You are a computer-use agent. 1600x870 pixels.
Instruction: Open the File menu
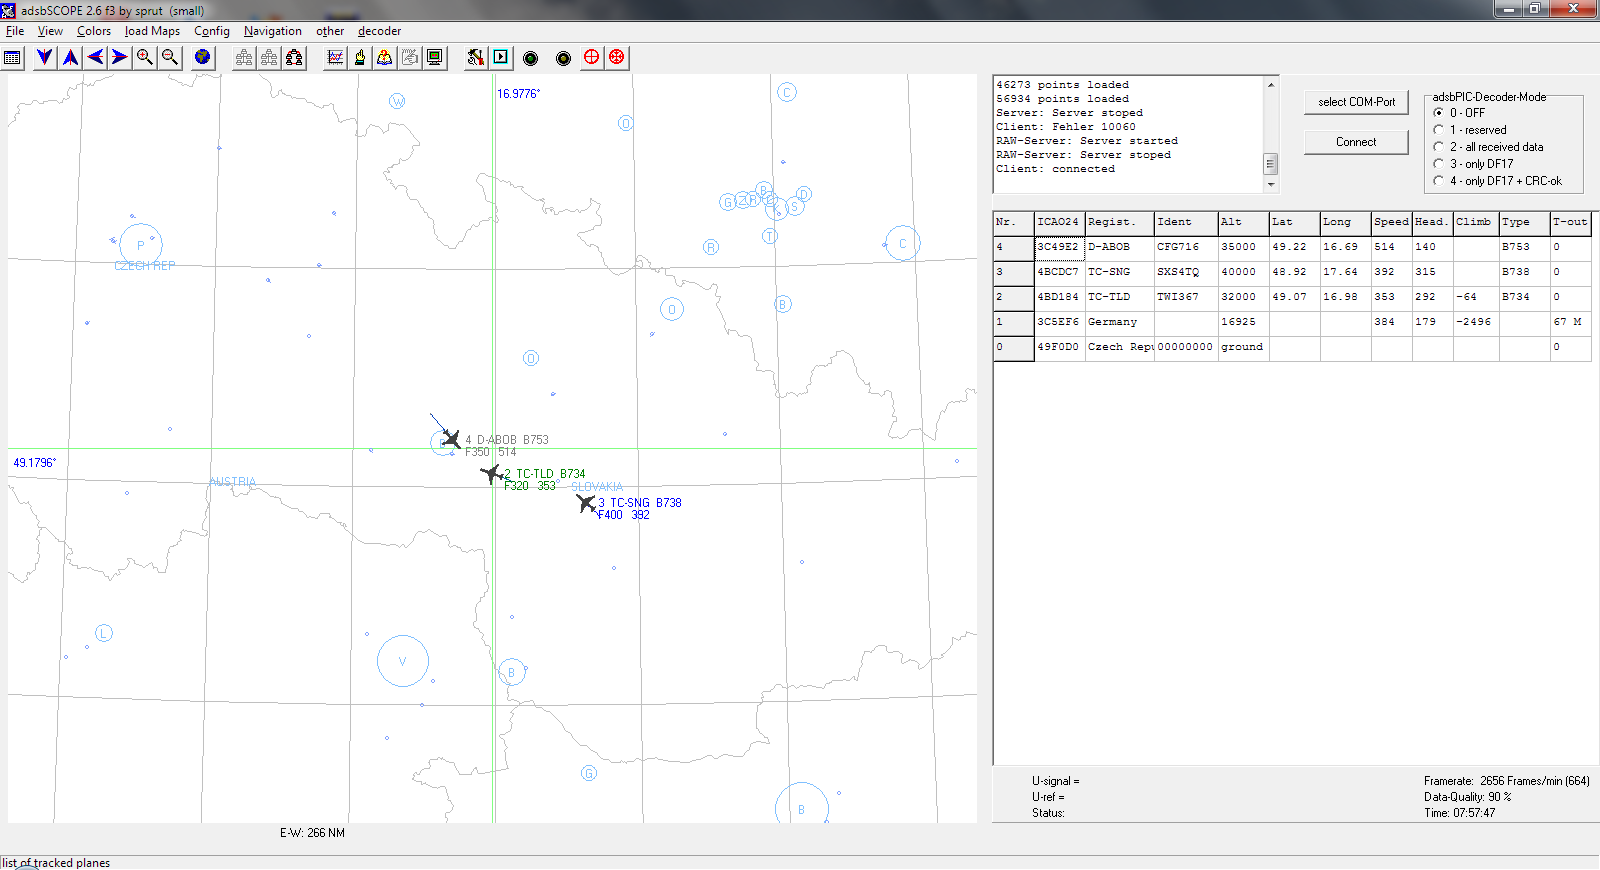[x=15, y=31]
